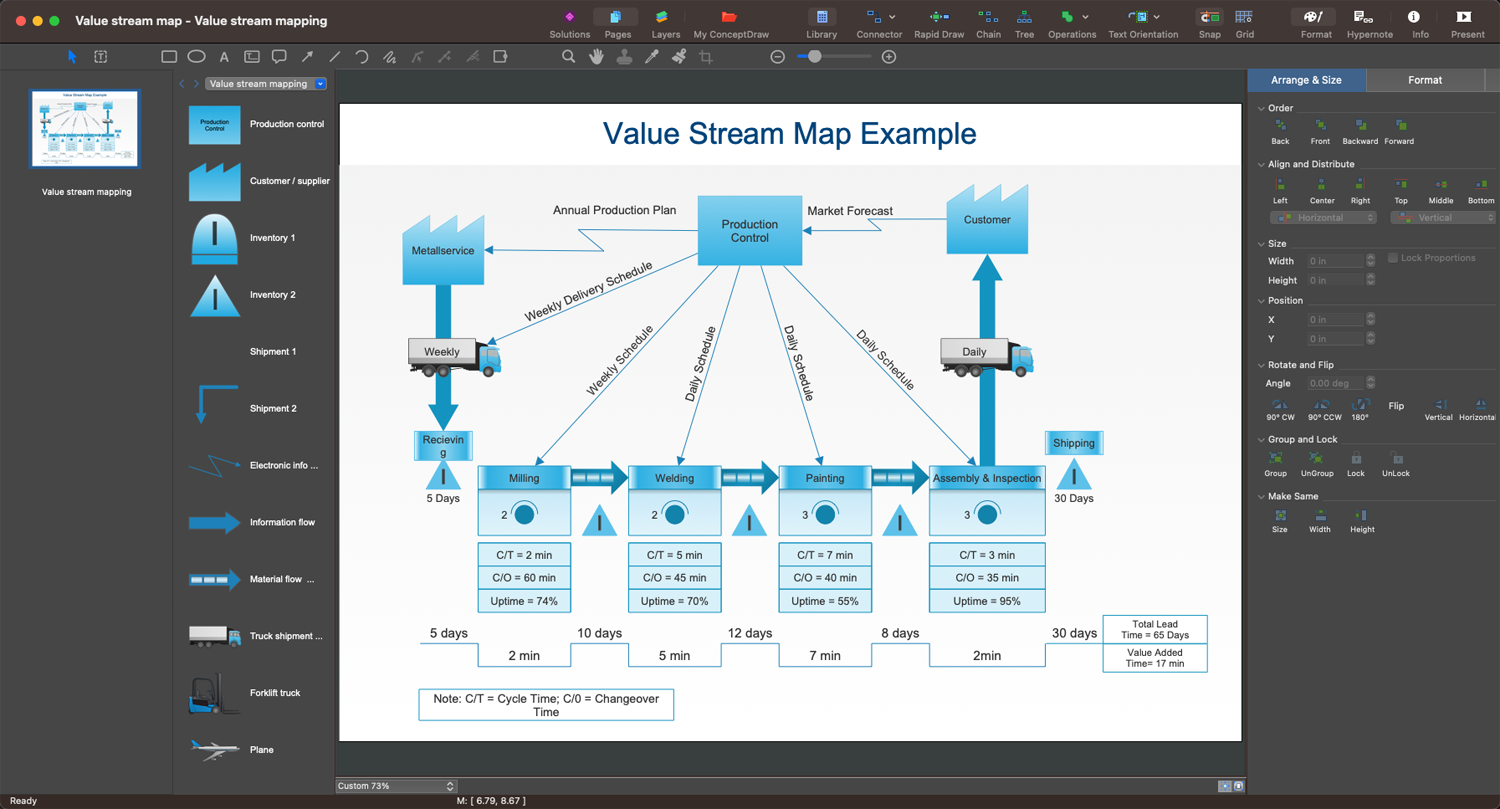Screen dimensions: 1500x809
Task: Activate the Hand pan tool
Action: click(597, 57)
